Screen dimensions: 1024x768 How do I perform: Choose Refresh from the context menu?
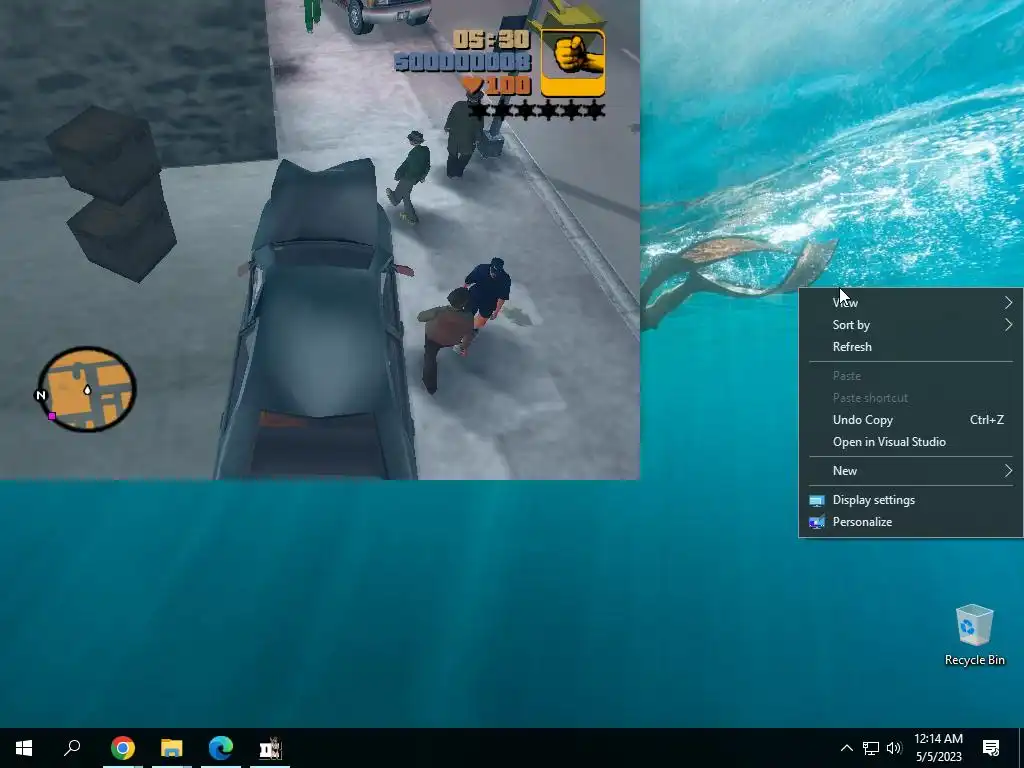[x=911, y=347]
